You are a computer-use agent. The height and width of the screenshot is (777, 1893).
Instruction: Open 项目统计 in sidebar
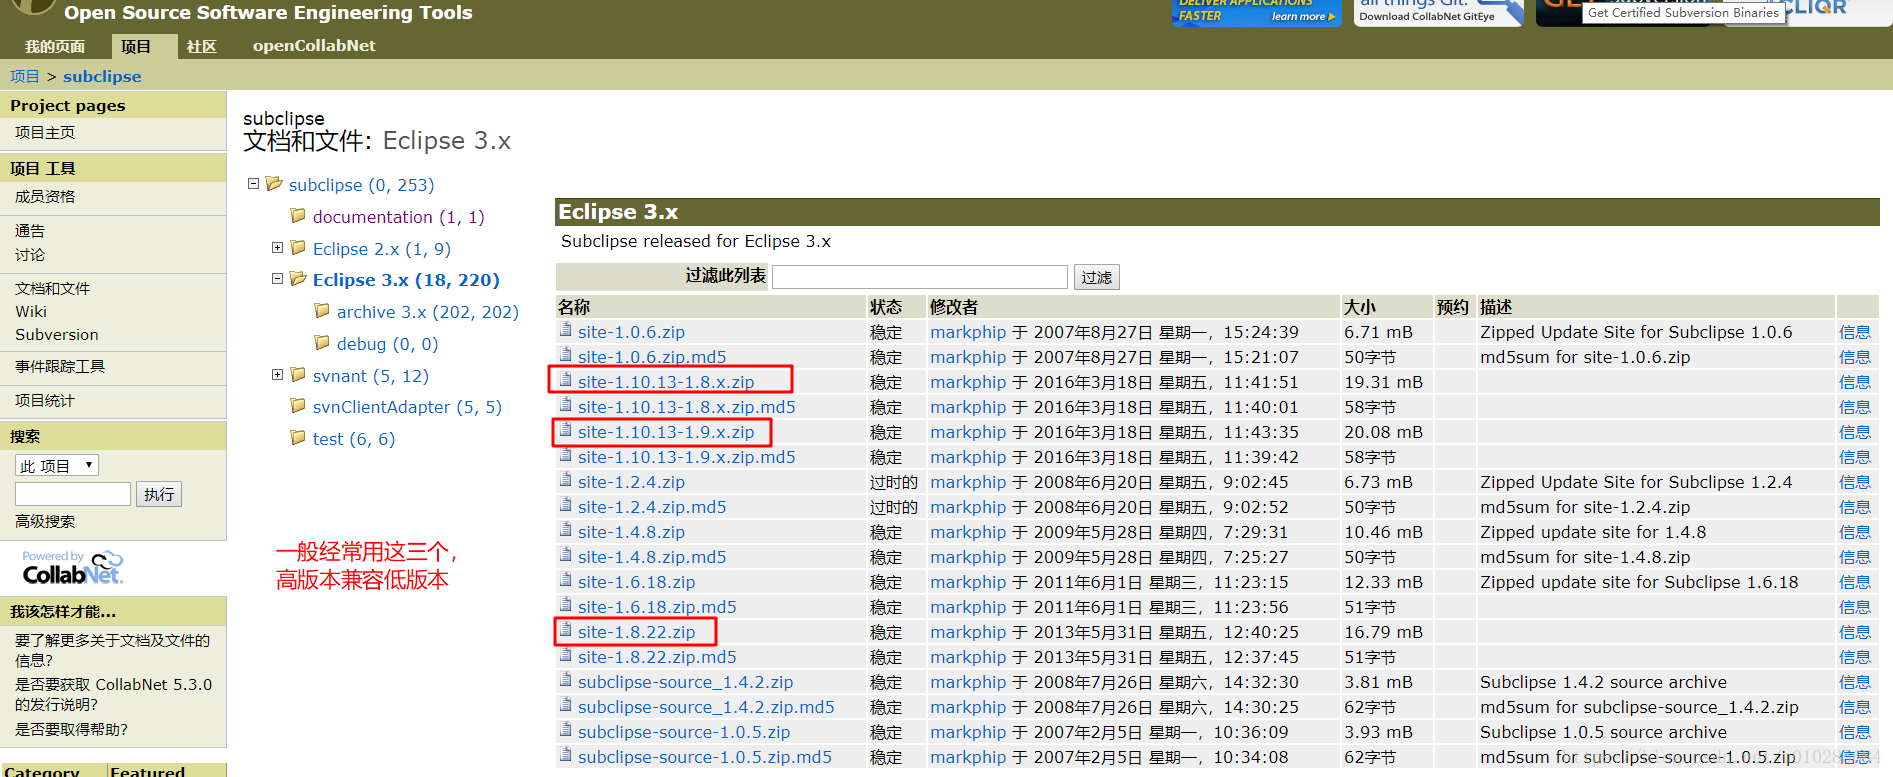coord(45,400)
